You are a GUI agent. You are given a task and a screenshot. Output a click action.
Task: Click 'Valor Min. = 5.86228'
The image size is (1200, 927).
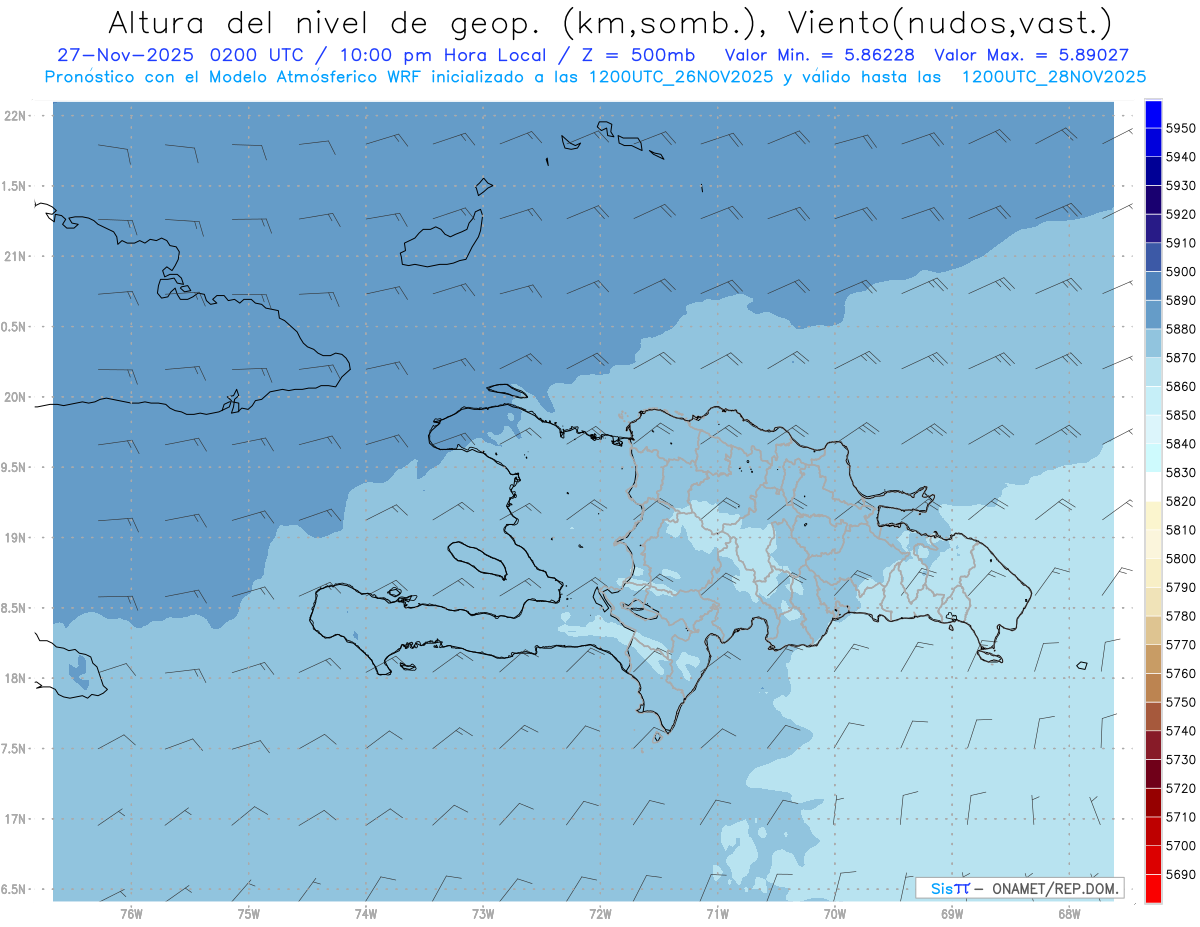(x=820, y=55)
